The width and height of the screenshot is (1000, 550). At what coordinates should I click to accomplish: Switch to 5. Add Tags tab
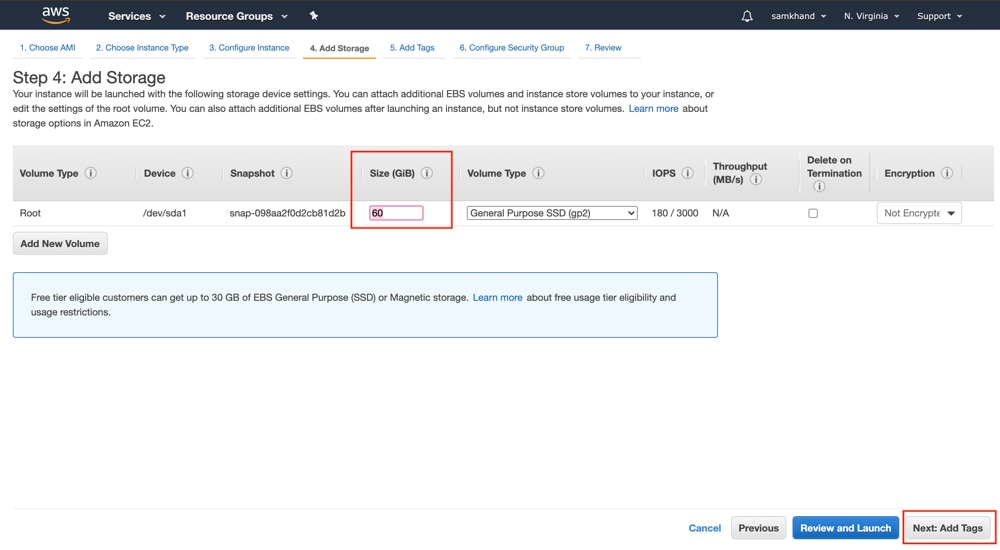412,48
